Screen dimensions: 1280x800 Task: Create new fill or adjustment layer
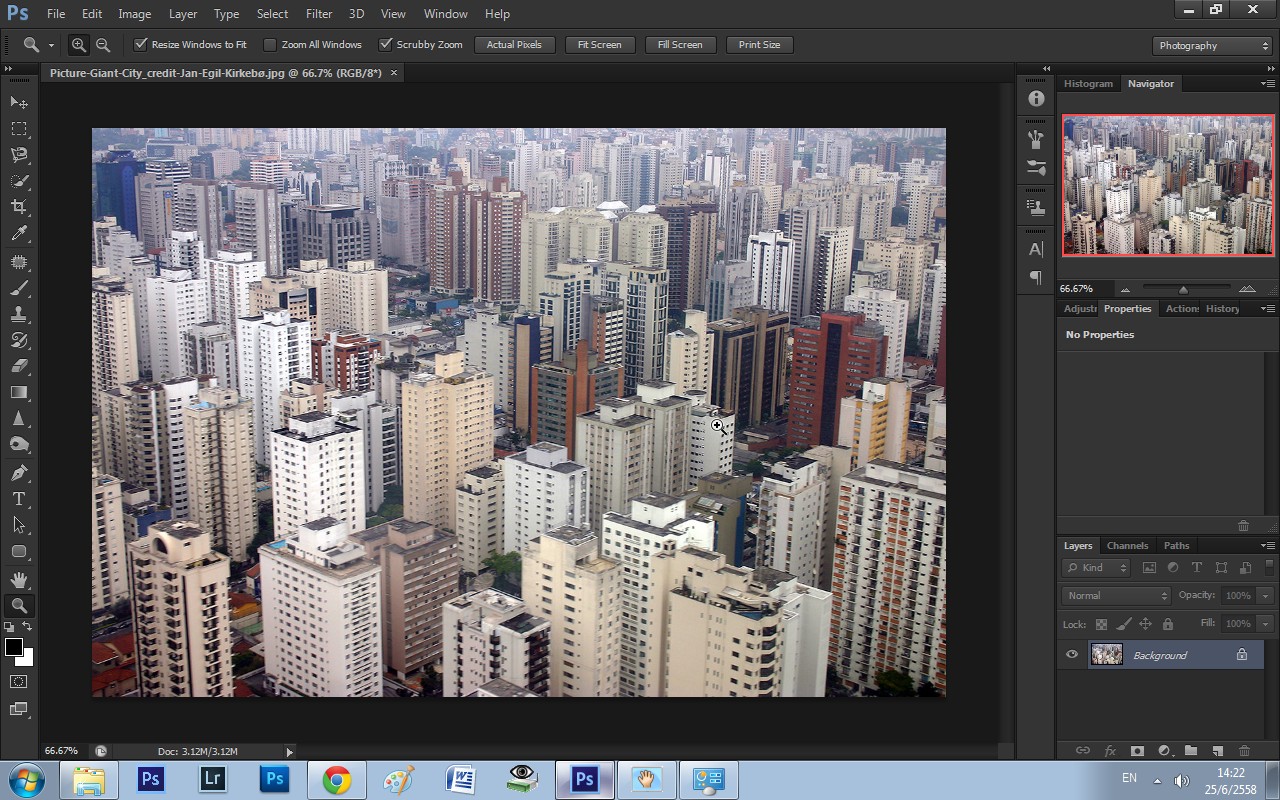(x=1164, y=750)
